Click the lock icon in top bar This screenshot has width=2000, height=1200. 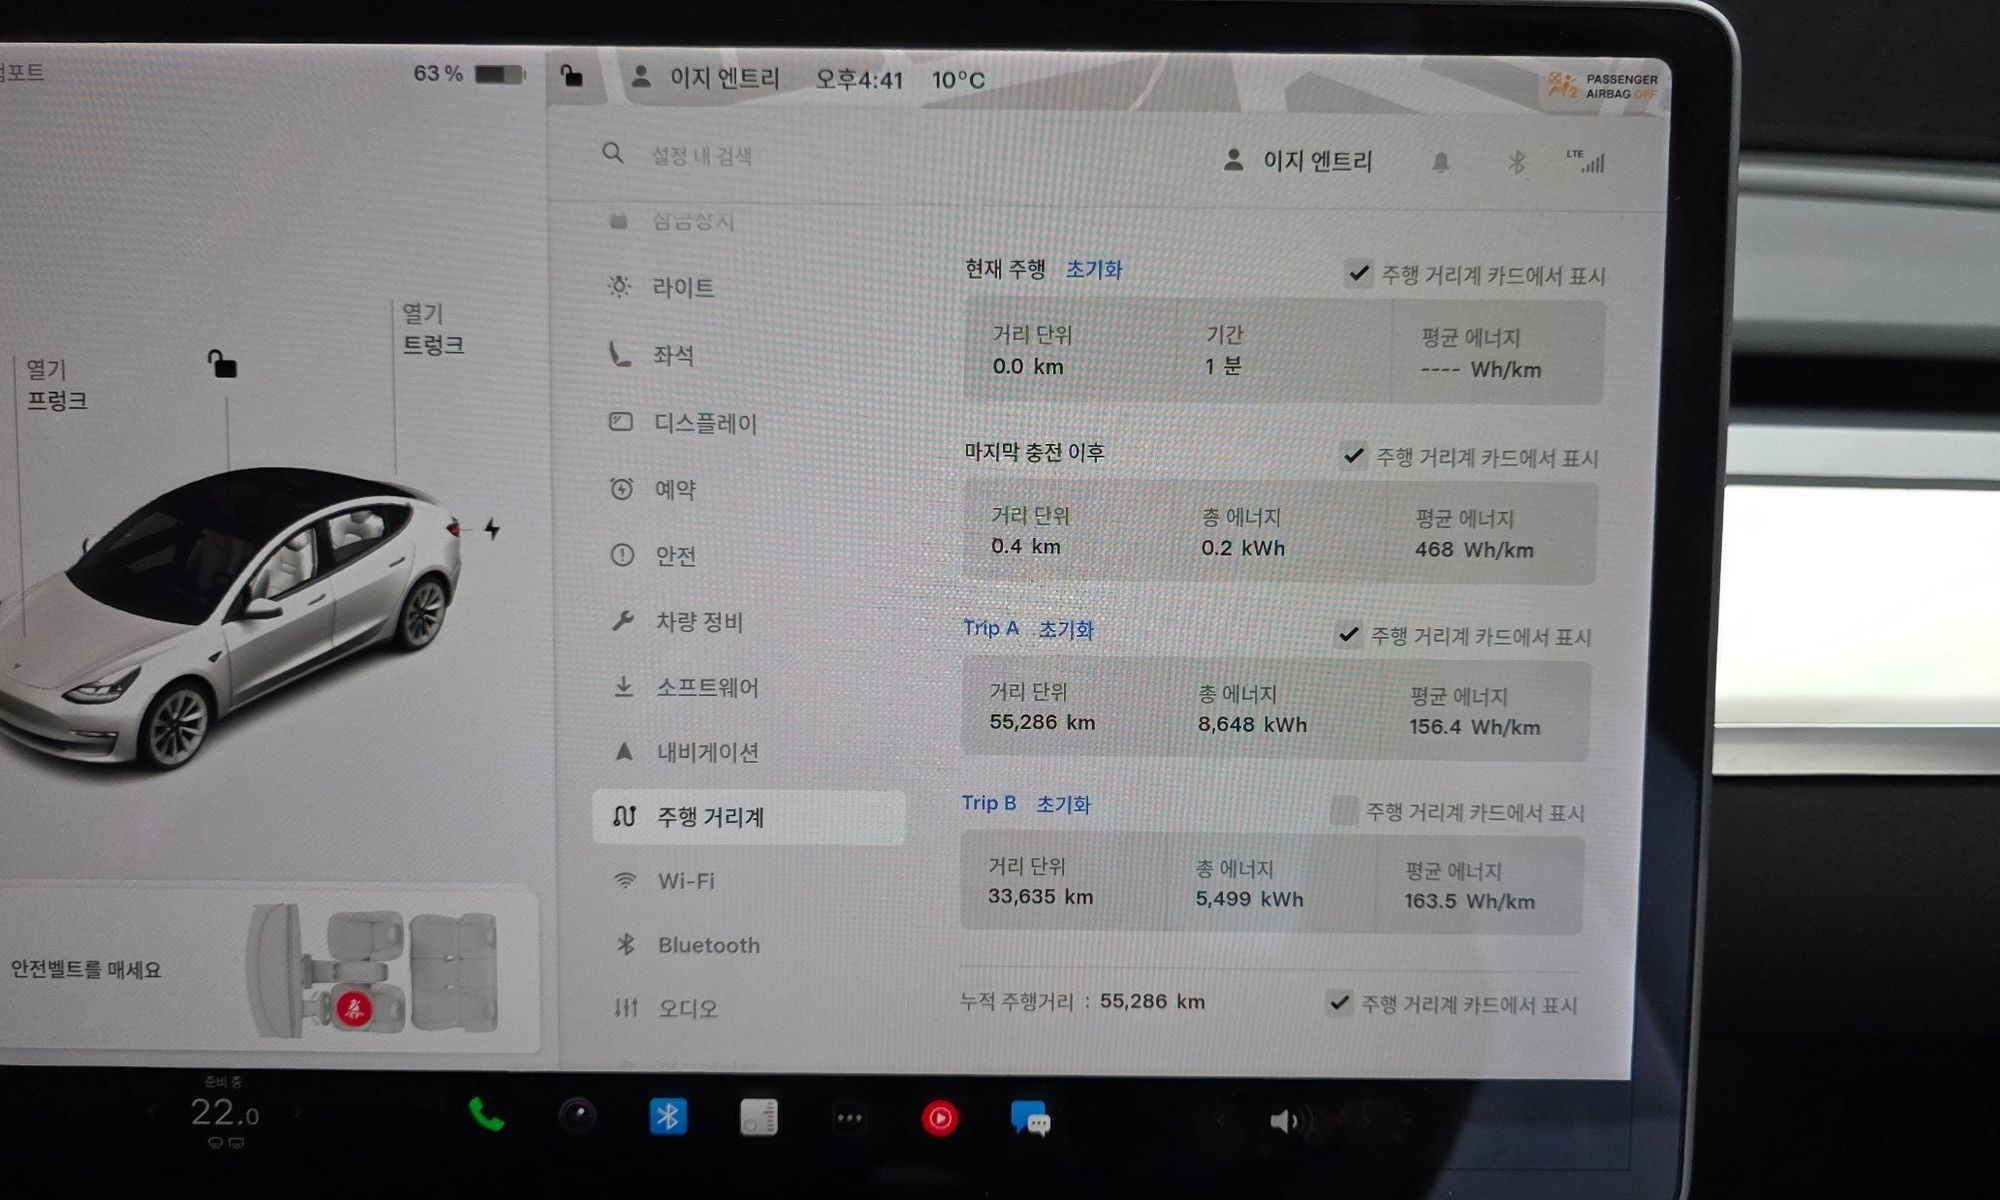pos(572,76)
